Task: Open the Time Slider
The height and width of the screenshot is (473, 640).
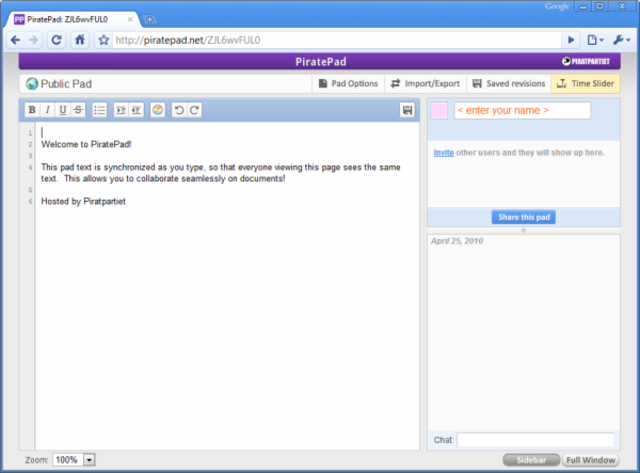Action: (x=586, y=84)
